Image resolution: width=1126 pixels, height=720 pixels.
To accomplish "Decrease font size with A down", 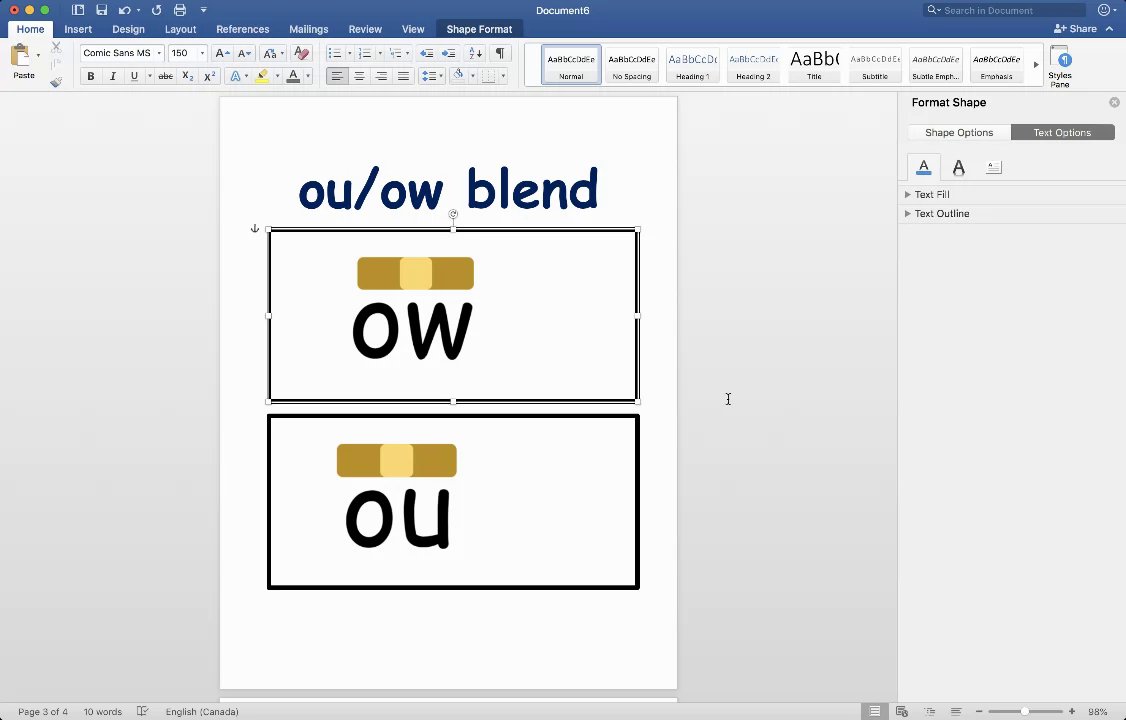I will 245,53.
